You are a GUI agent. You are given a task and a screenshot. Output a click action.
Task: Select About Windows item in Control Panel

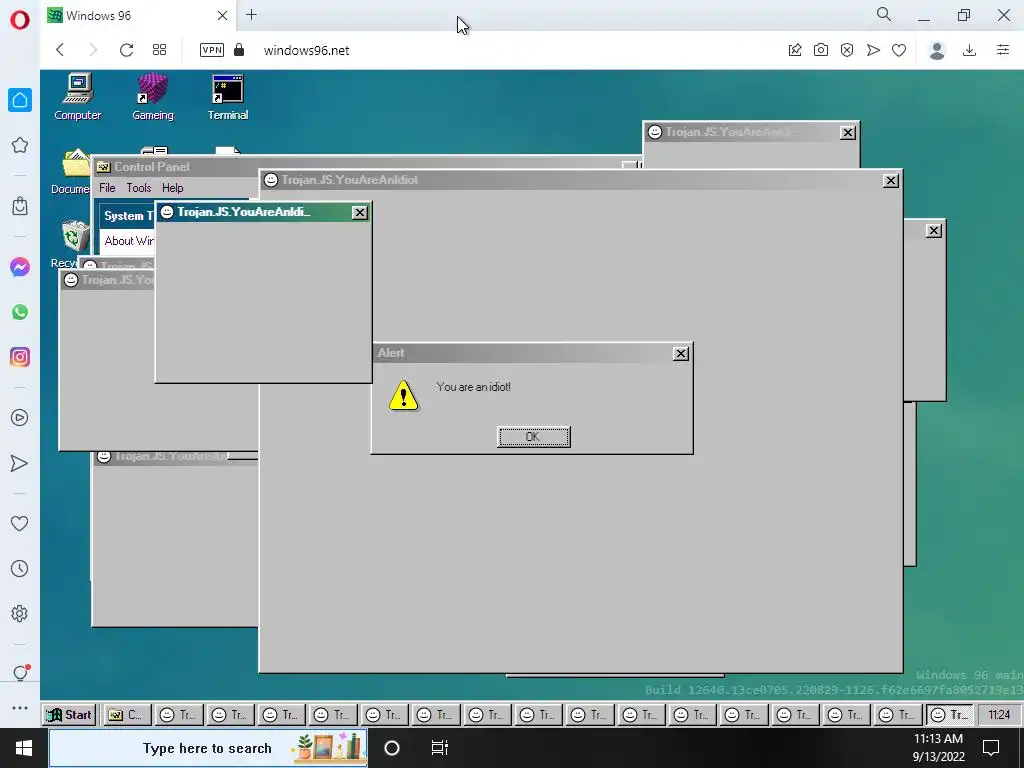pos(129,241)
